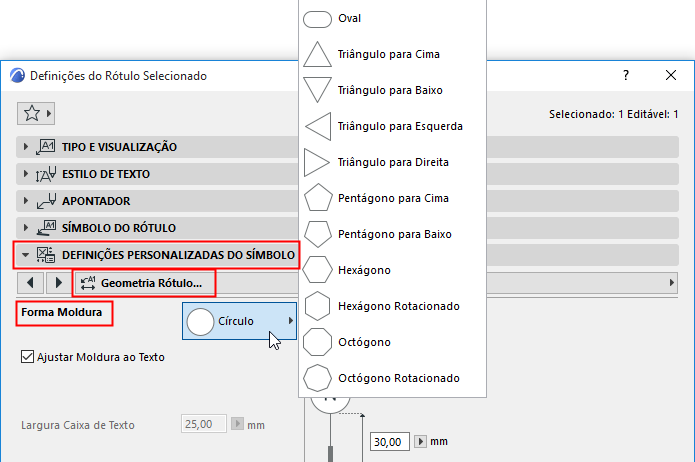The image size is (695, 462).
Task: Click the Forma Moldura label
Action: [62, 312]
